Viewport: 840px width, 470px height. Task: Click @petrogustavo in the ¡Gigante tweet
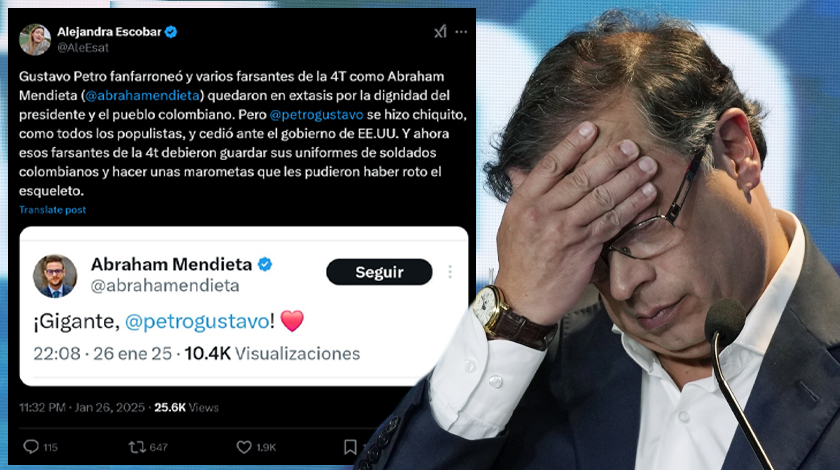tap(197, 321)
